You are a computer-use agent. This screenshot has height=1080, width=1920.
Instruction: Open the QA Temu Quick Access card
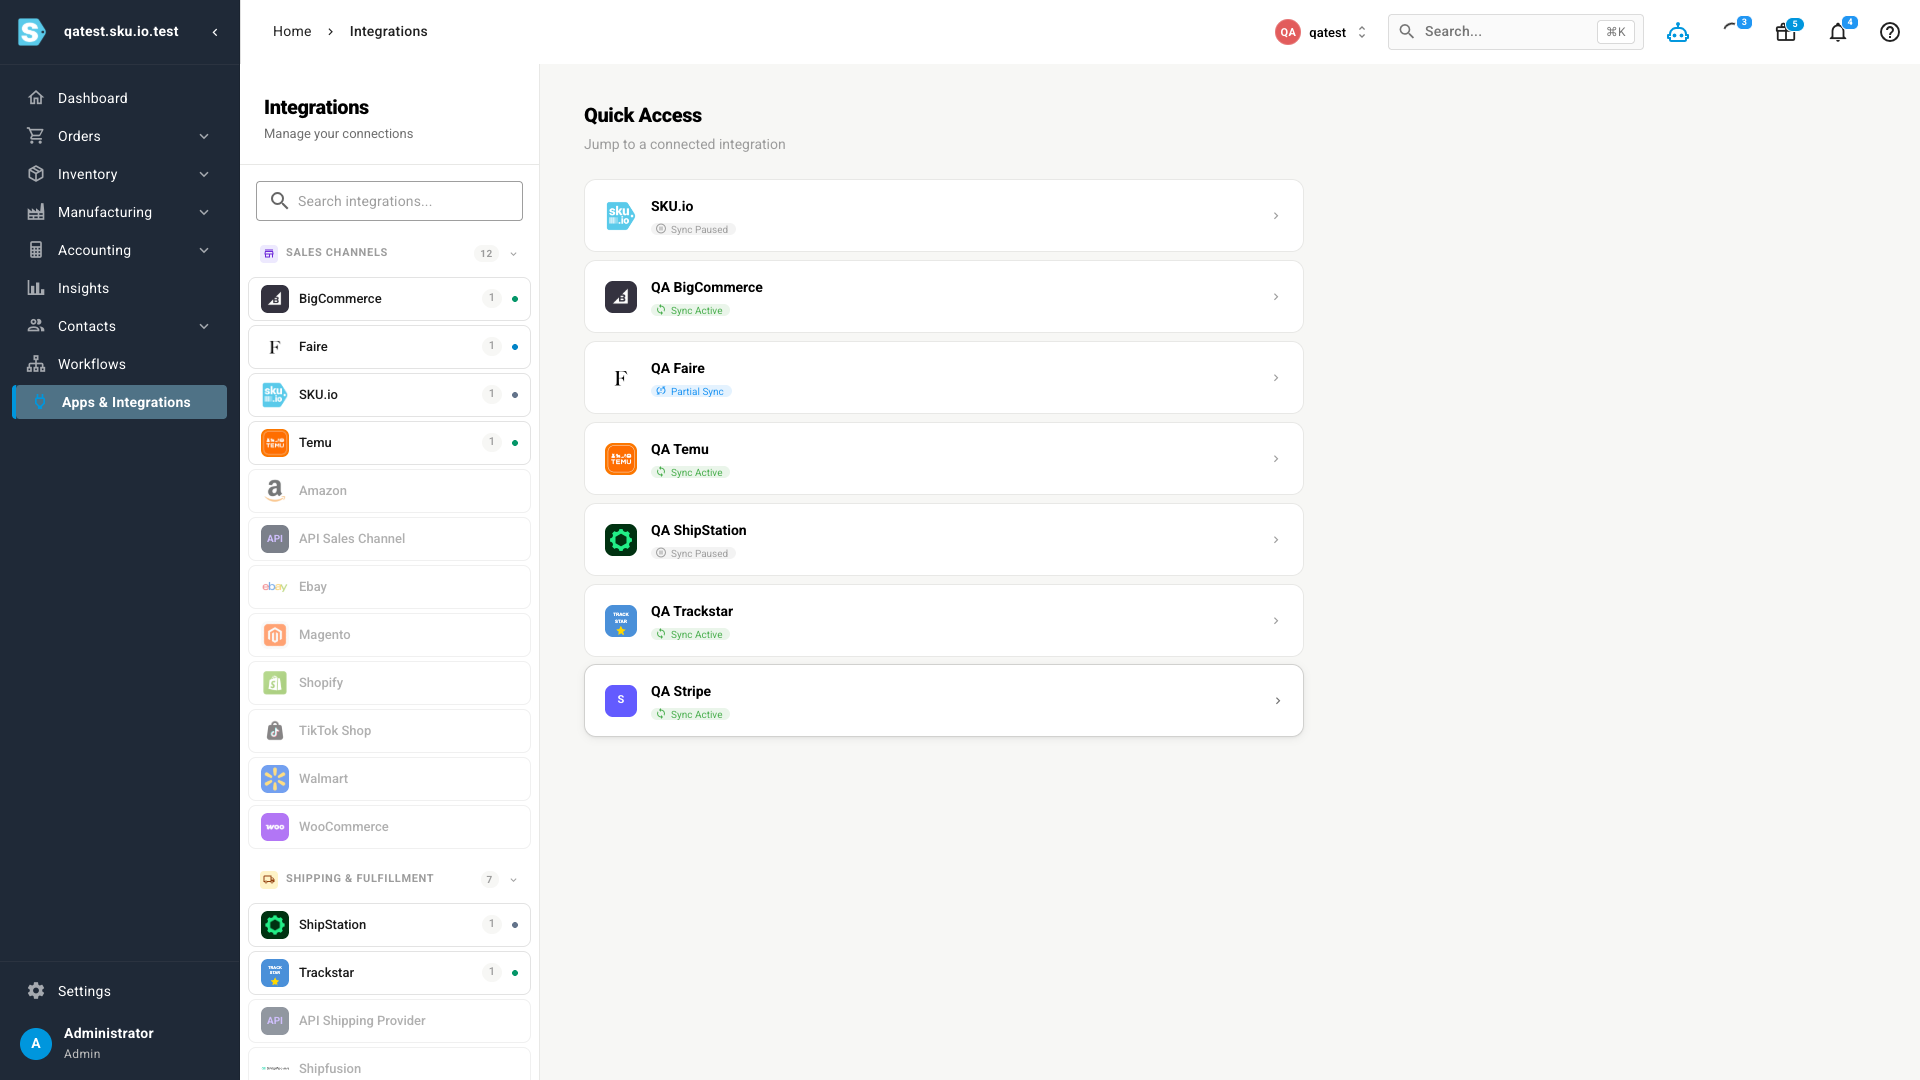[943, 459]
